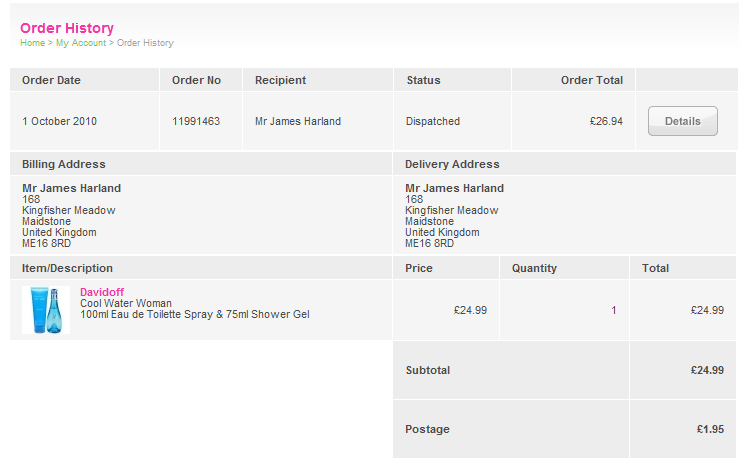Click the Order Date column header

point(51,80)
